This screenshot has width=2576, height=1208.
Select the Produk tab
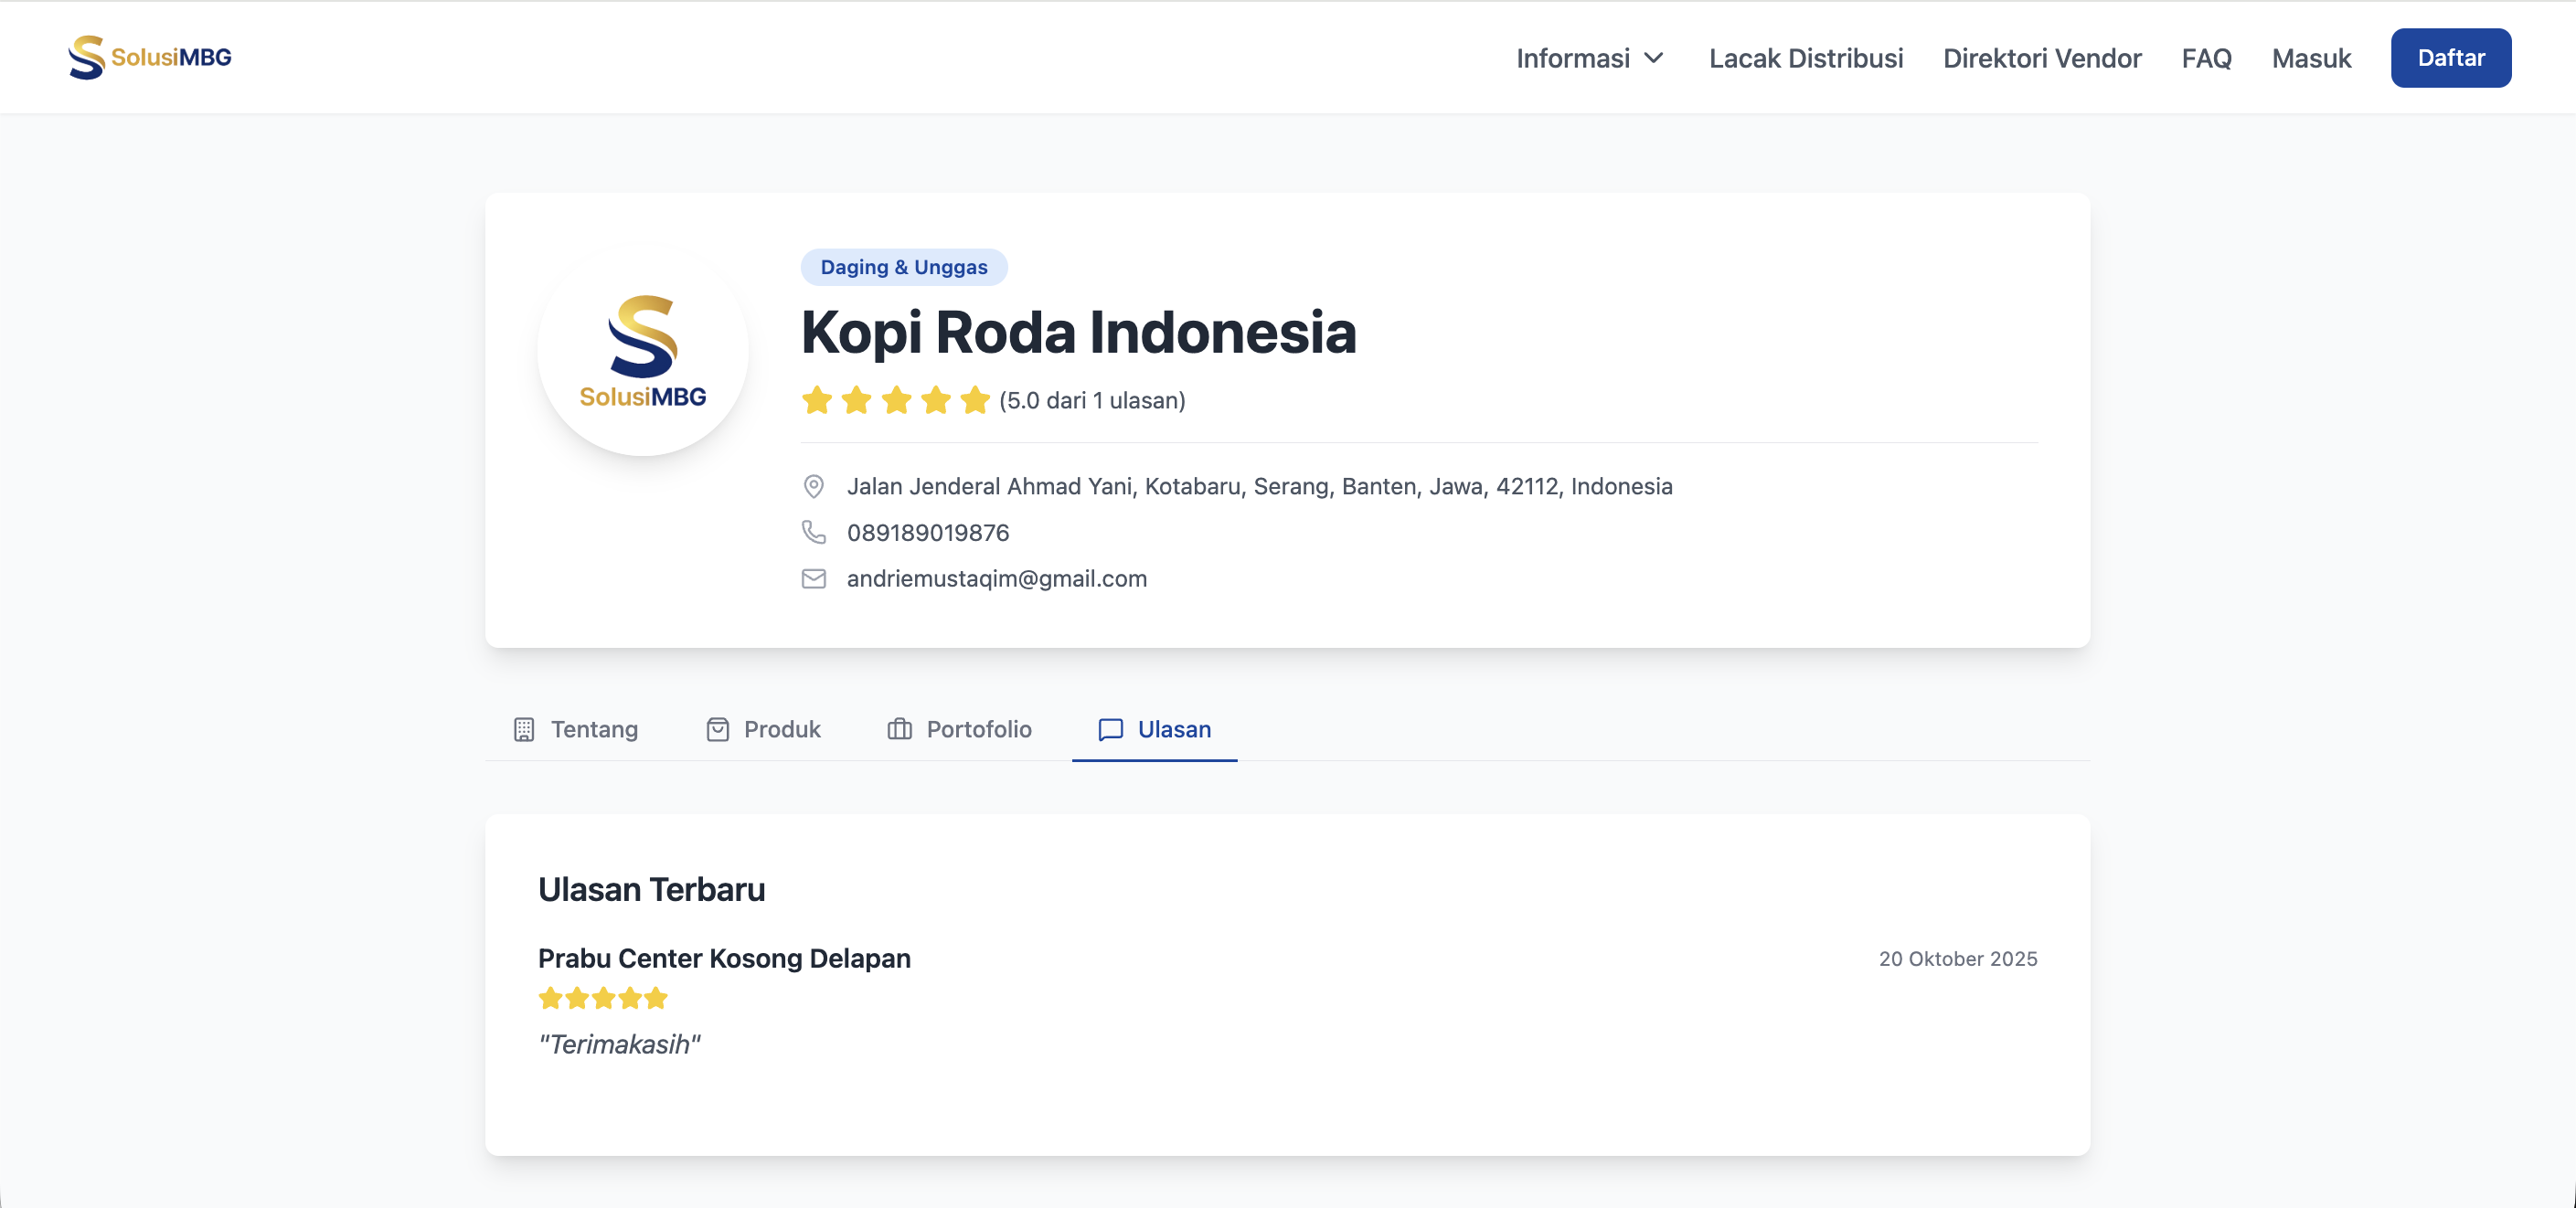[782, 729]
